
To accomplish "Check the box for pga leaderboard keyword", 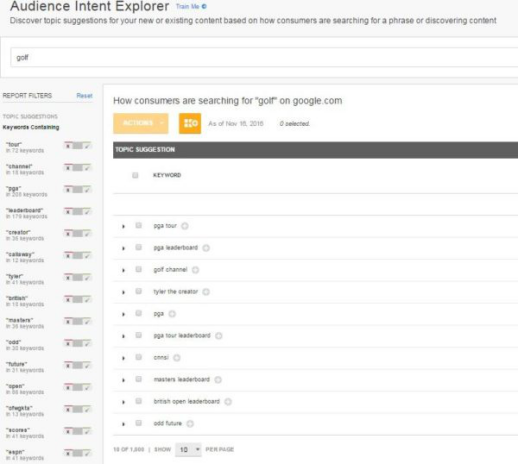I will click(x=138, y=247).
